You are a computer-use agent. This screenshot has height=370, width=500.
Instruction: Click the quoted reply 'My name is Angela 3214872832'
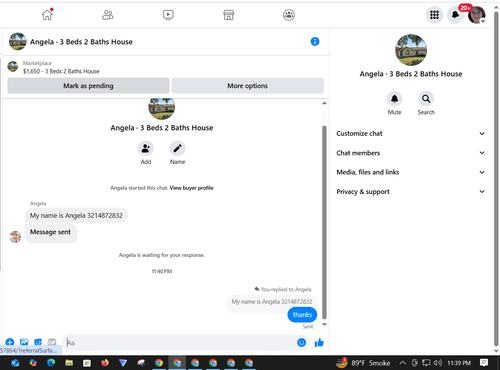point(272,302)
